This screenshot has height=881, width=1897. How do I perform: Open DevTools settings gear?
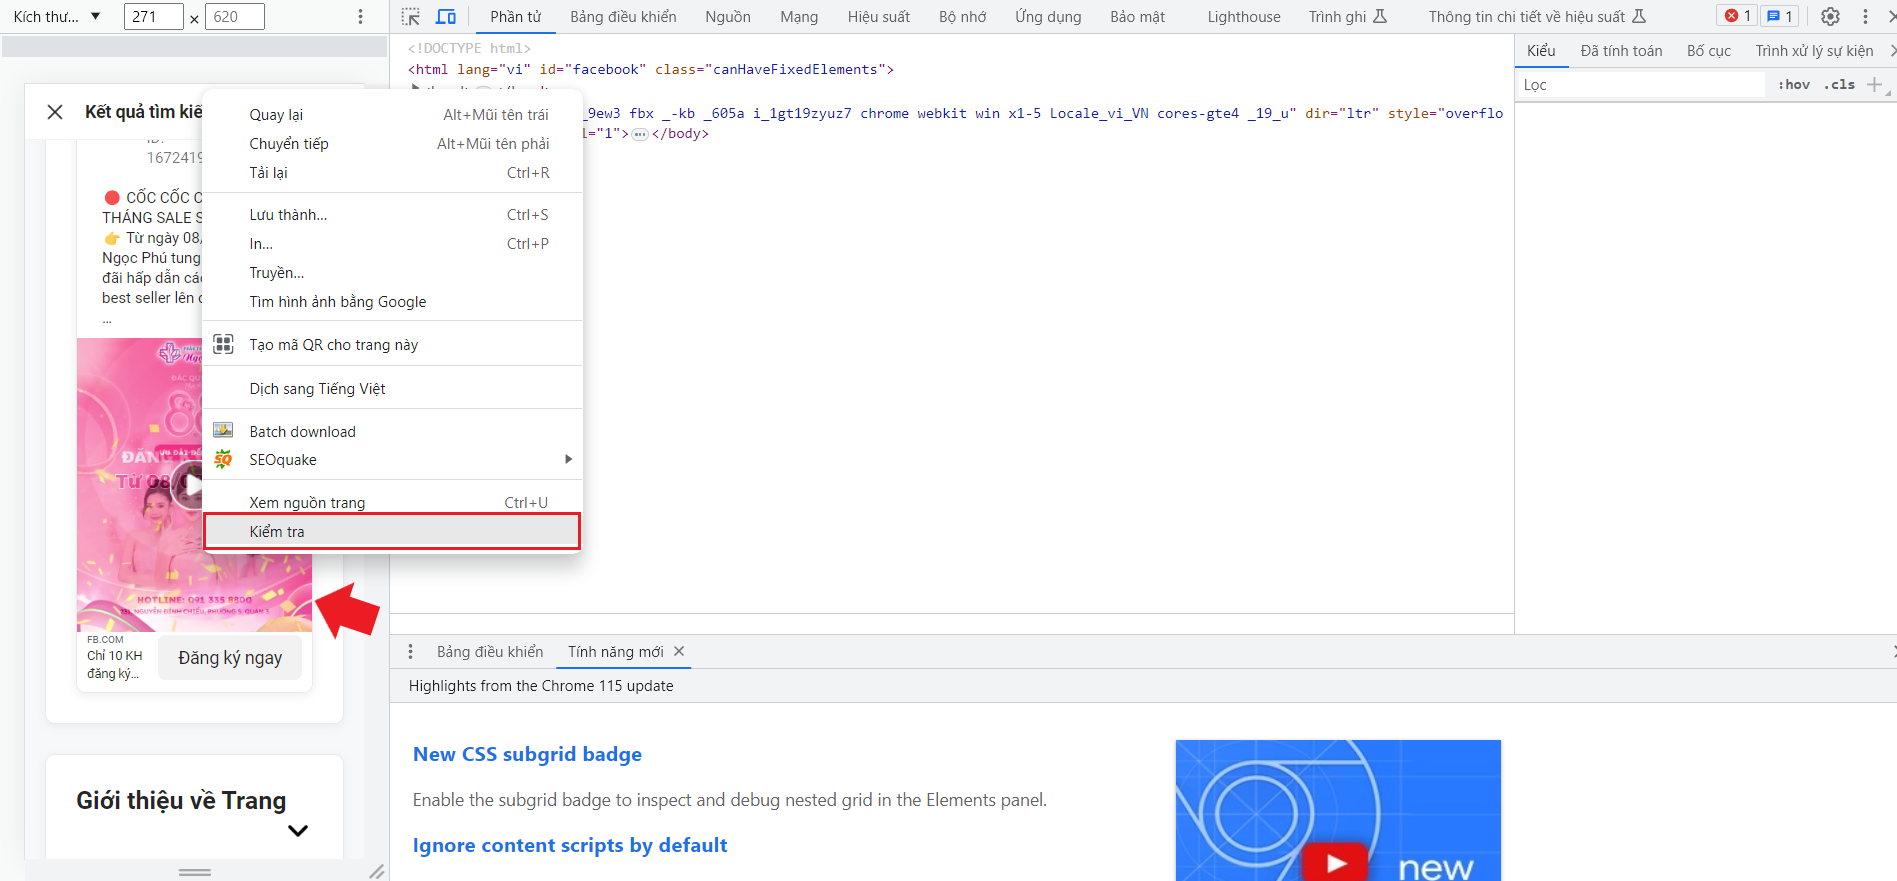click(1830, 16)
